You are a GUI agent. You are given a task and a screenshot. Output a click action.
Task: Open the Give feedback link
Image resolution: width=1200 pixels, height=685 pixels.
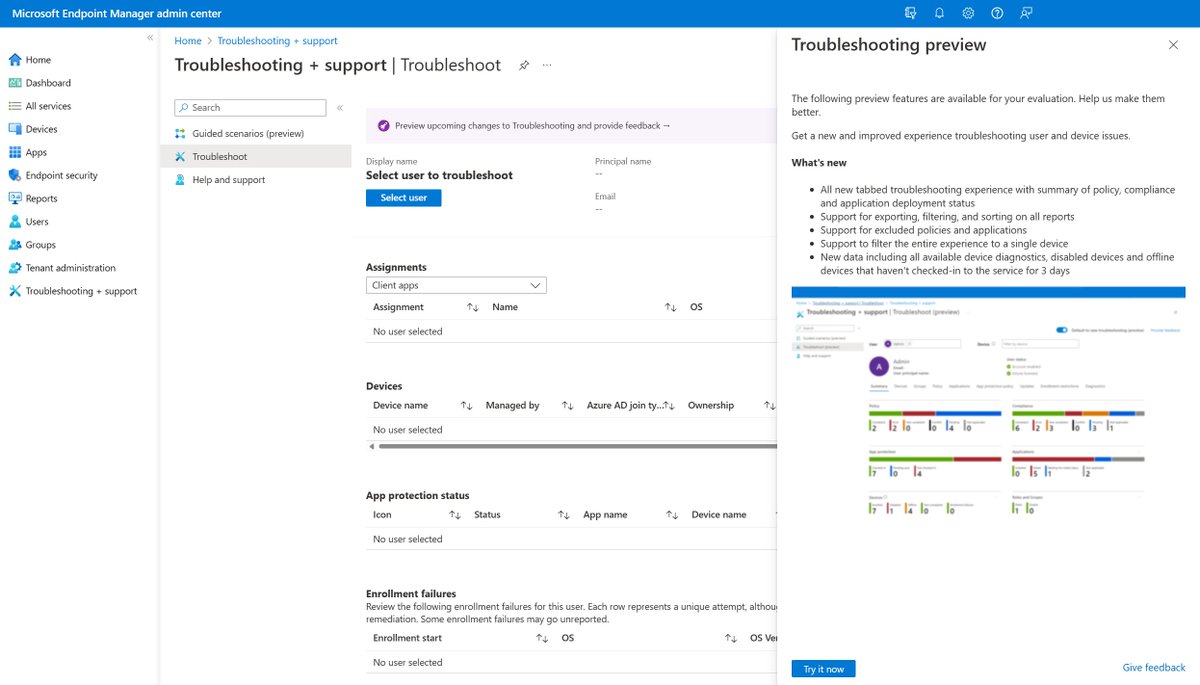[1154, 668]
